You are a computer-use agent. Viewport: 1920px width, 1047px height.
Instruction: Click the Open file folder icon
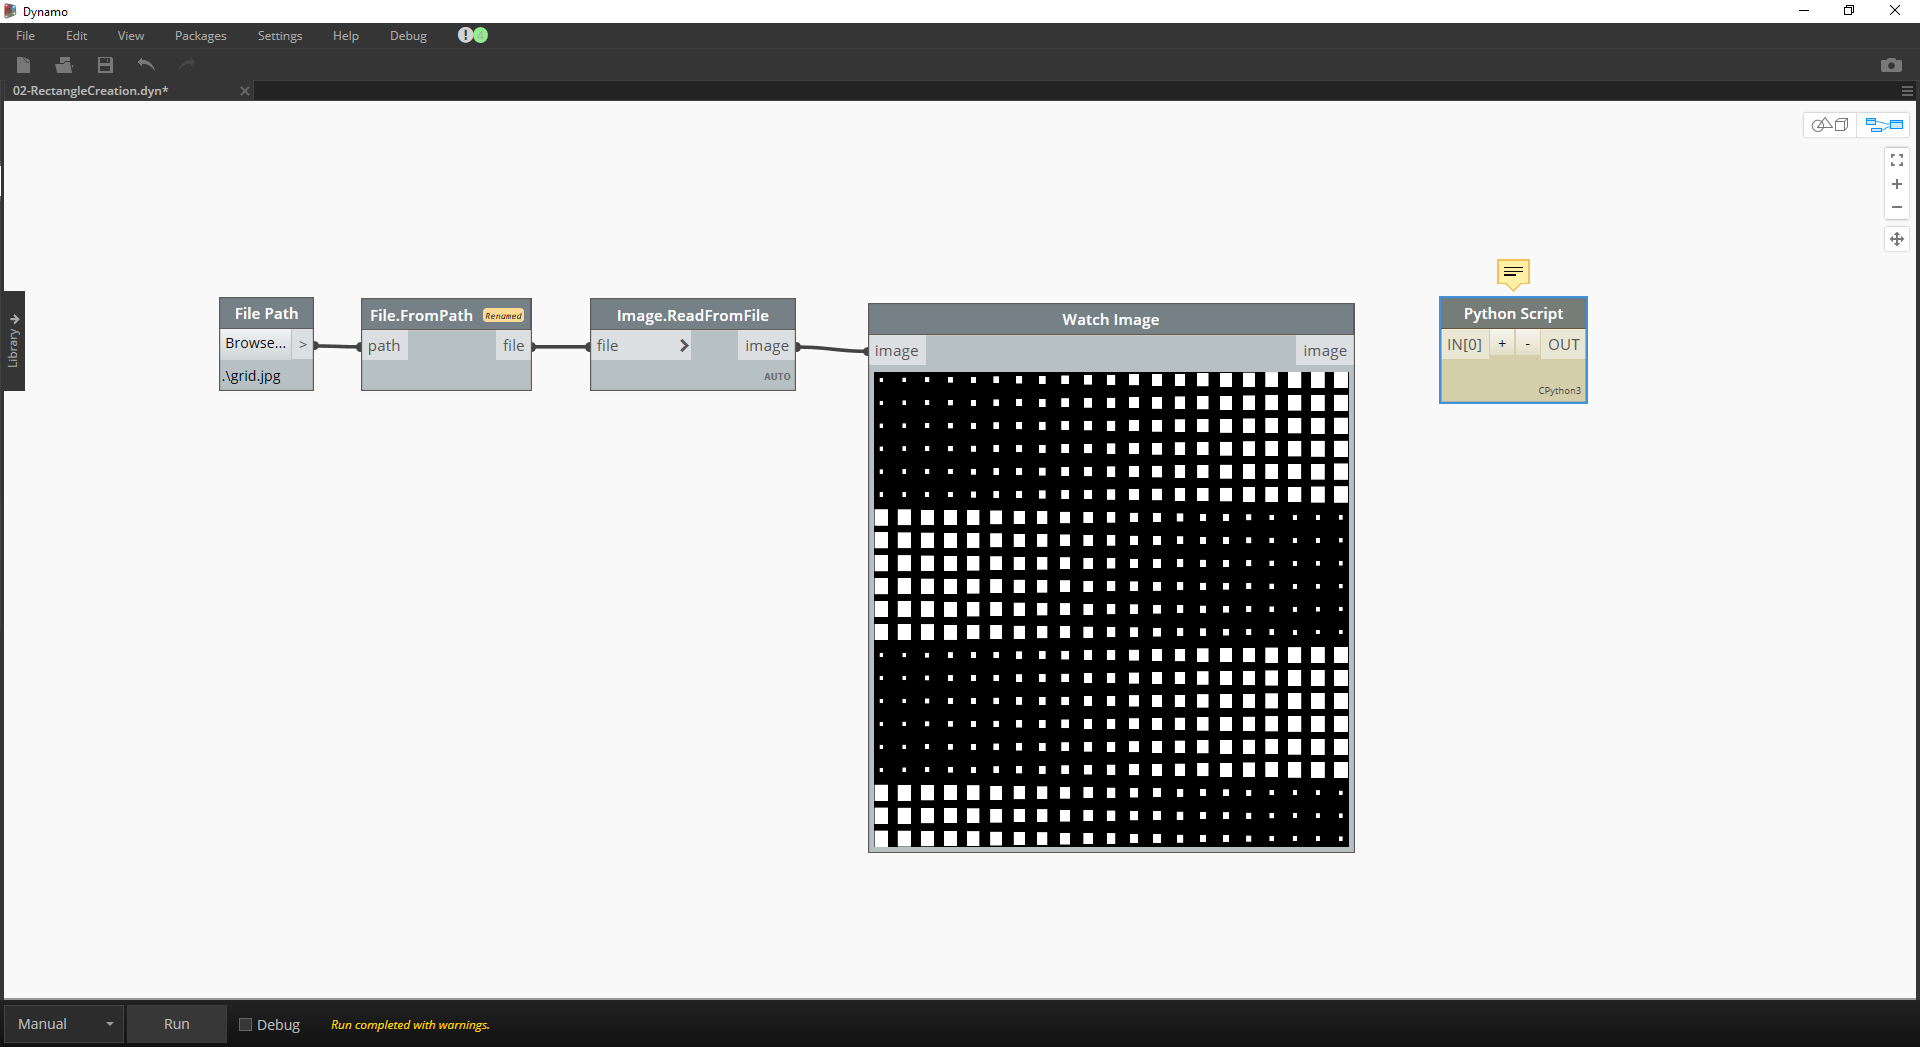pyautogui.click(x=64, y=65)
